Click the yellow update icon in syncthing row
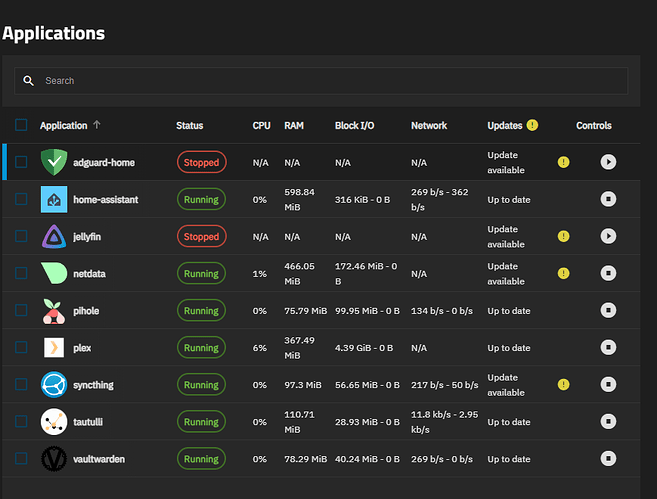 click(x=564, y=384)
